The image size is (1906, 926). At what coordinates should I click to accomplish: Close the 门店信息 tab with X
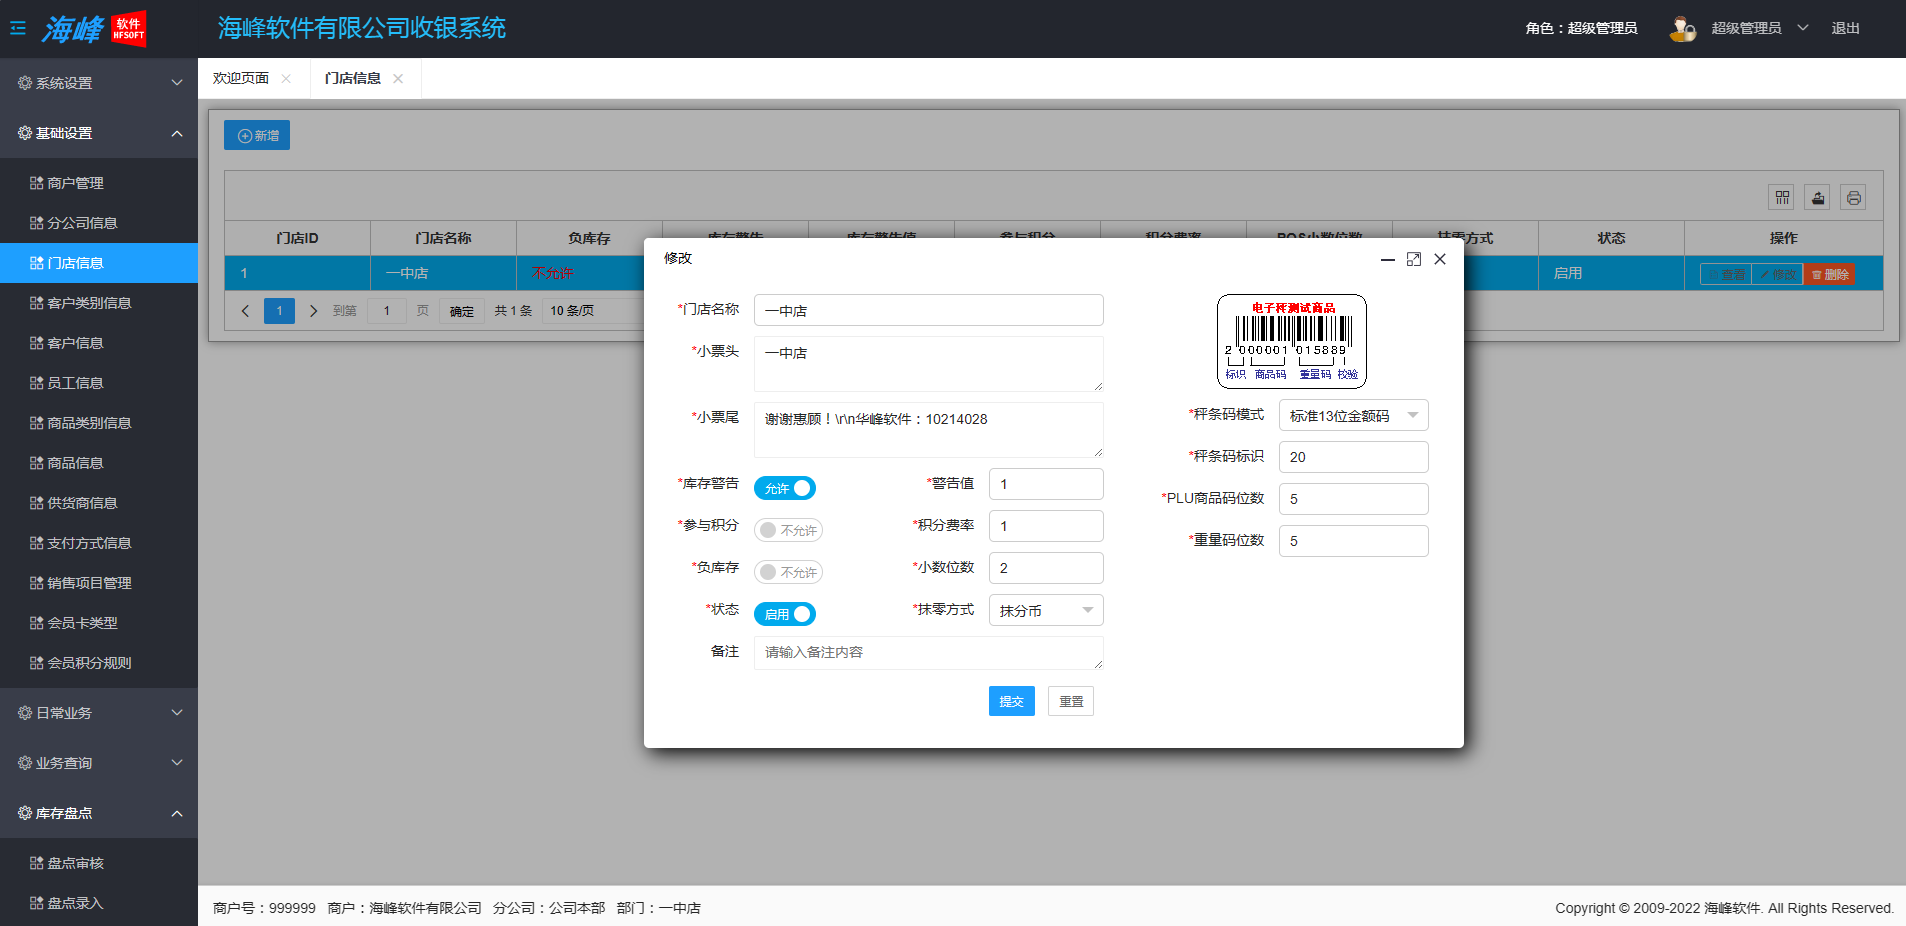(398, 79)
